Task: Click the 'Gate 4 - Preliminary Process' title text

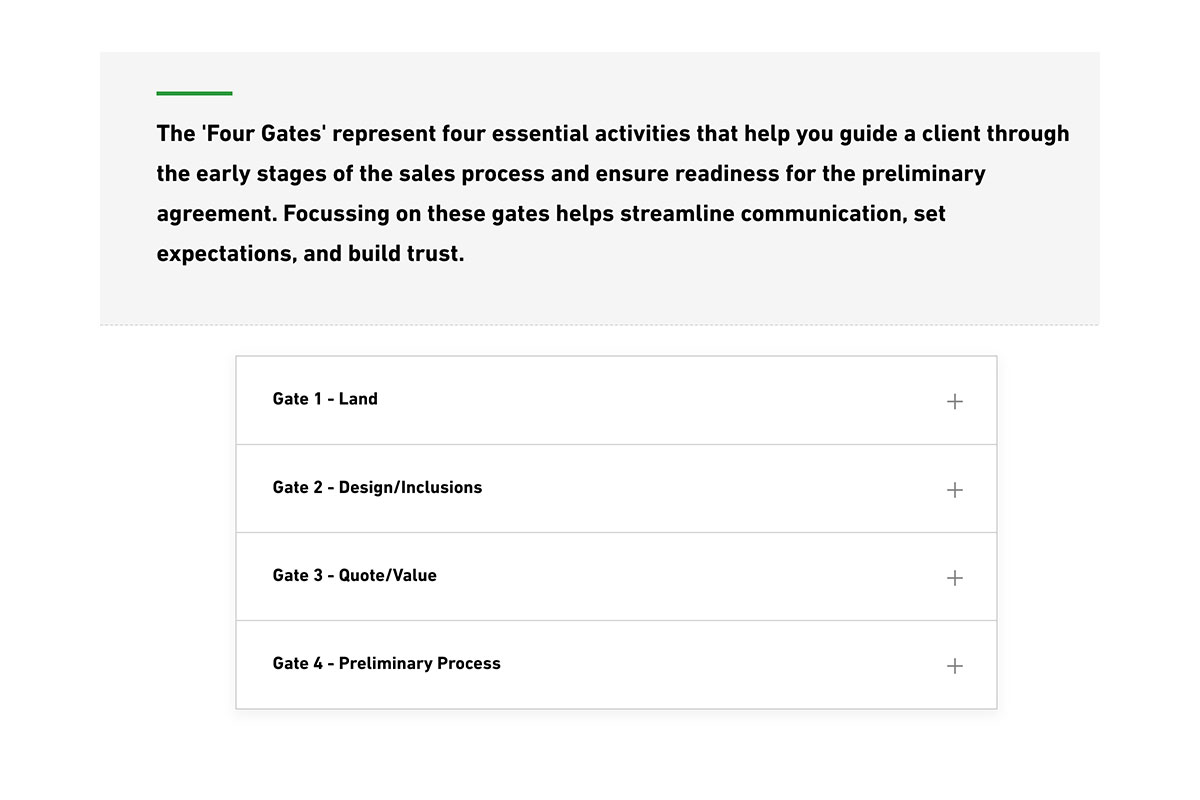Action: (x=386, y=663)
